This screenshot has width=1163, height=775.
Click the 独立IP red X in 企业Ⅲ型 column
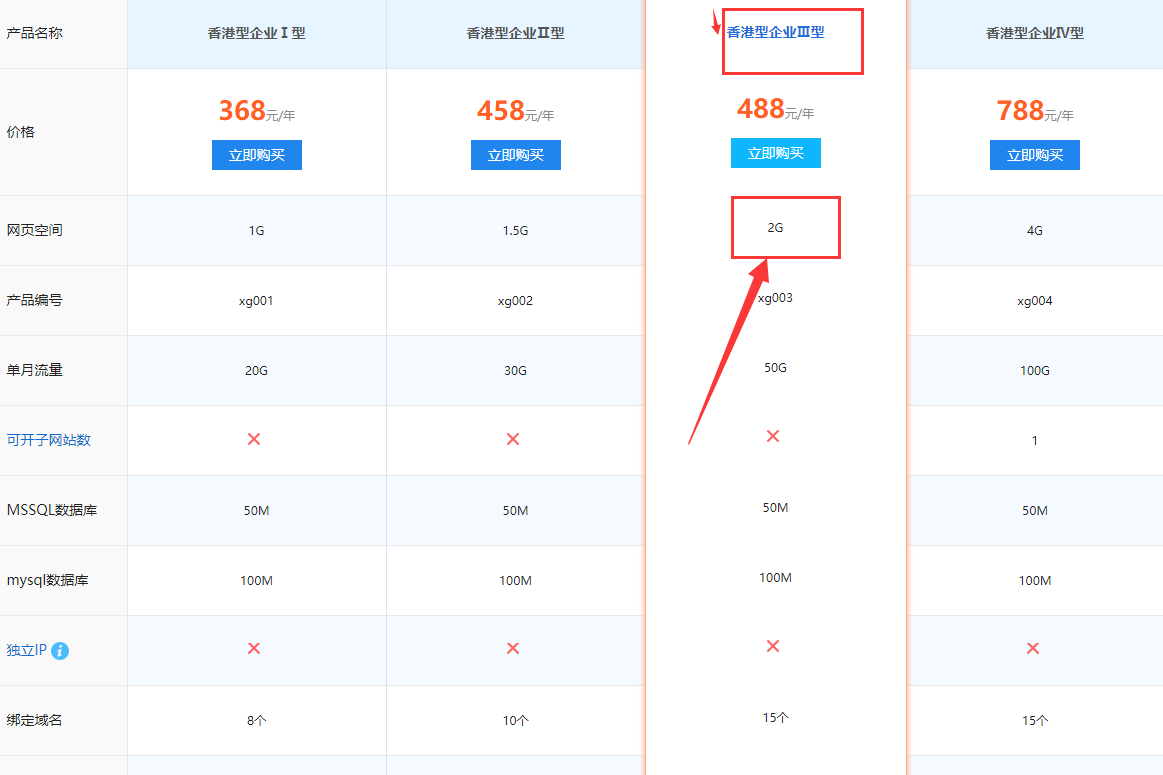[772, 646]
